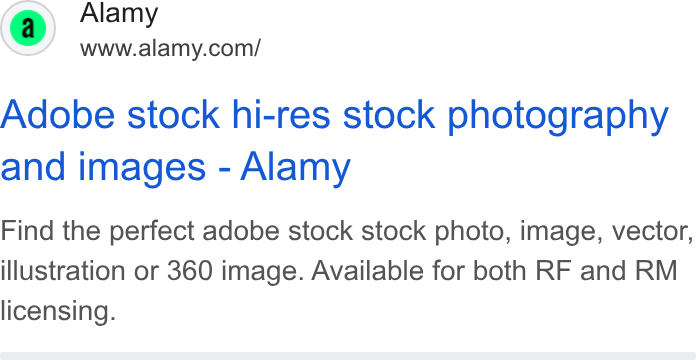The height and width of the screenshot is (360, 696).
Task: Click the word "photo," in the description
Action: coord(472,232)
